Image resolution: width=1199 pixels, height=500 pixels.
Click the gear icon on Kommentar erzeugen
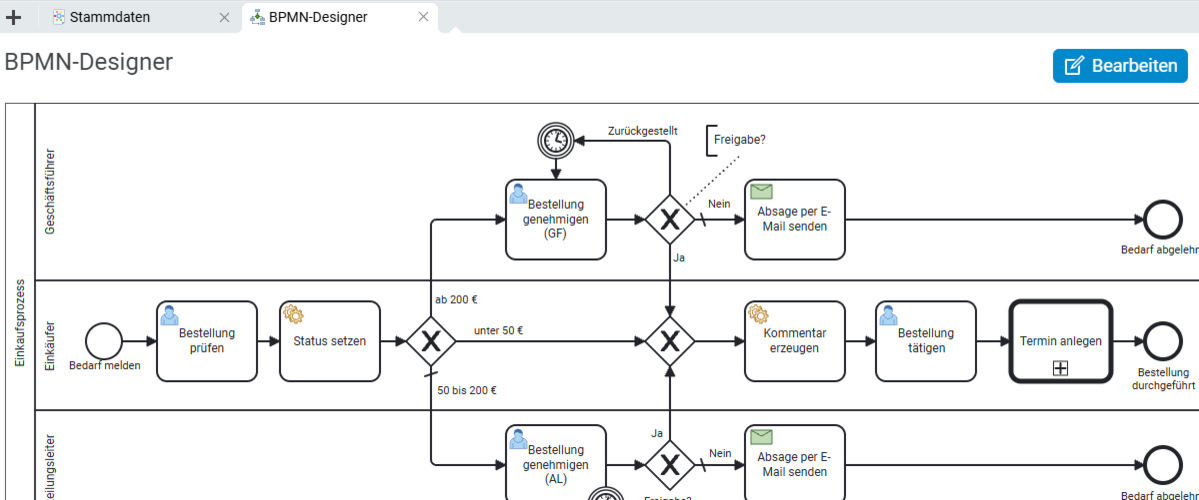click(x=758, y=313)
